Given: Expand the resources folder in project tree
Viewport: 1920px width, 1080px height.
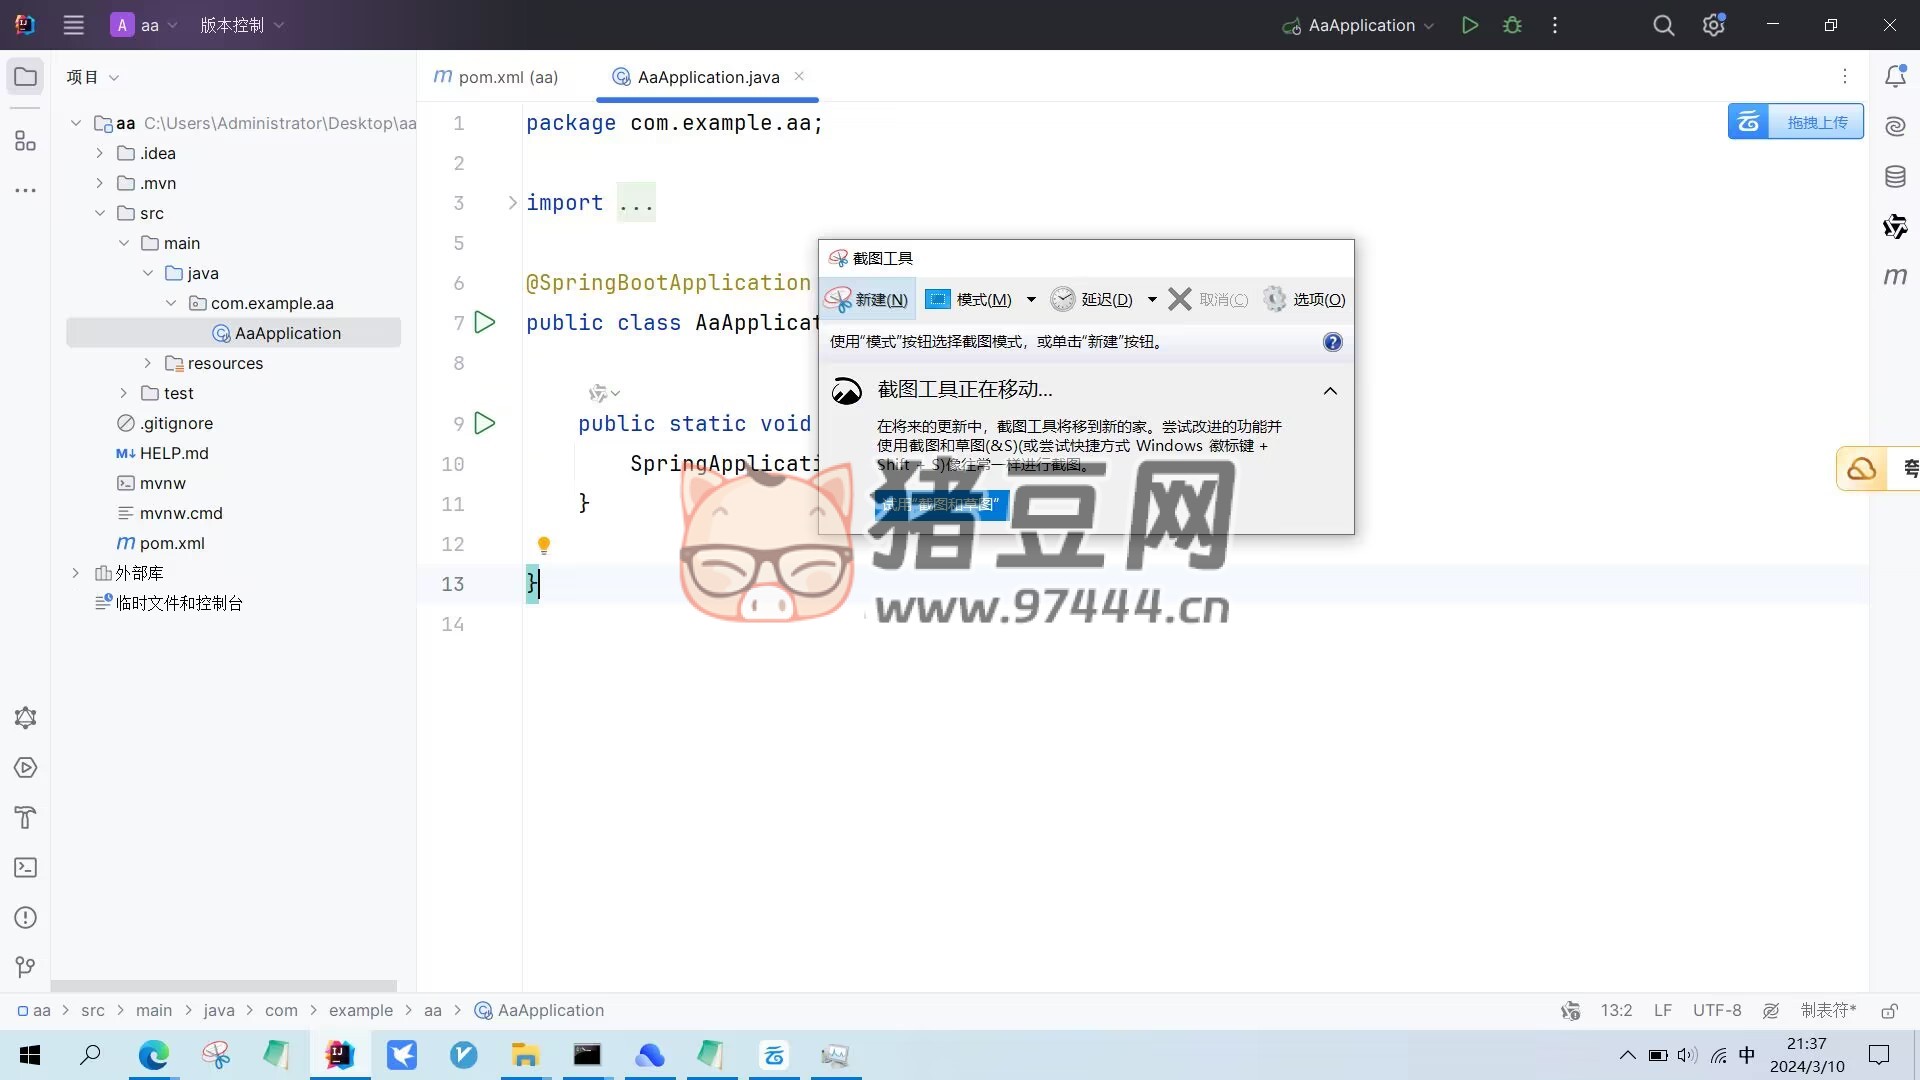Looking at the screenshot, I should tap(148, 363).
